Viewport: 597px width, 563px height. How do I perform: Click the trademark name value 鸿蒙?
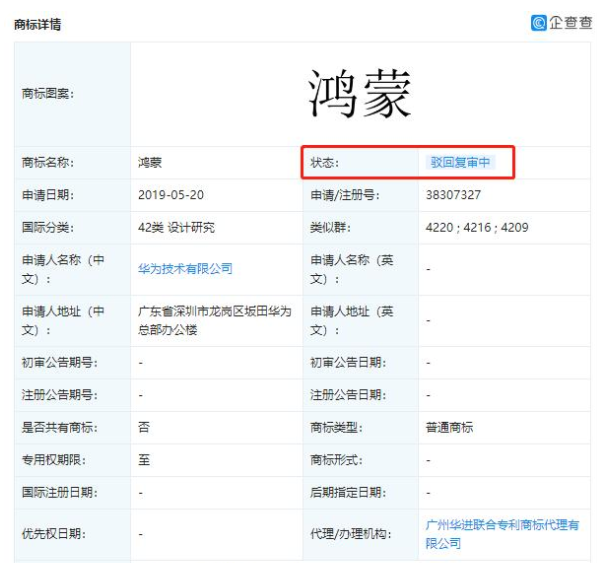click(x=150, y=163)
